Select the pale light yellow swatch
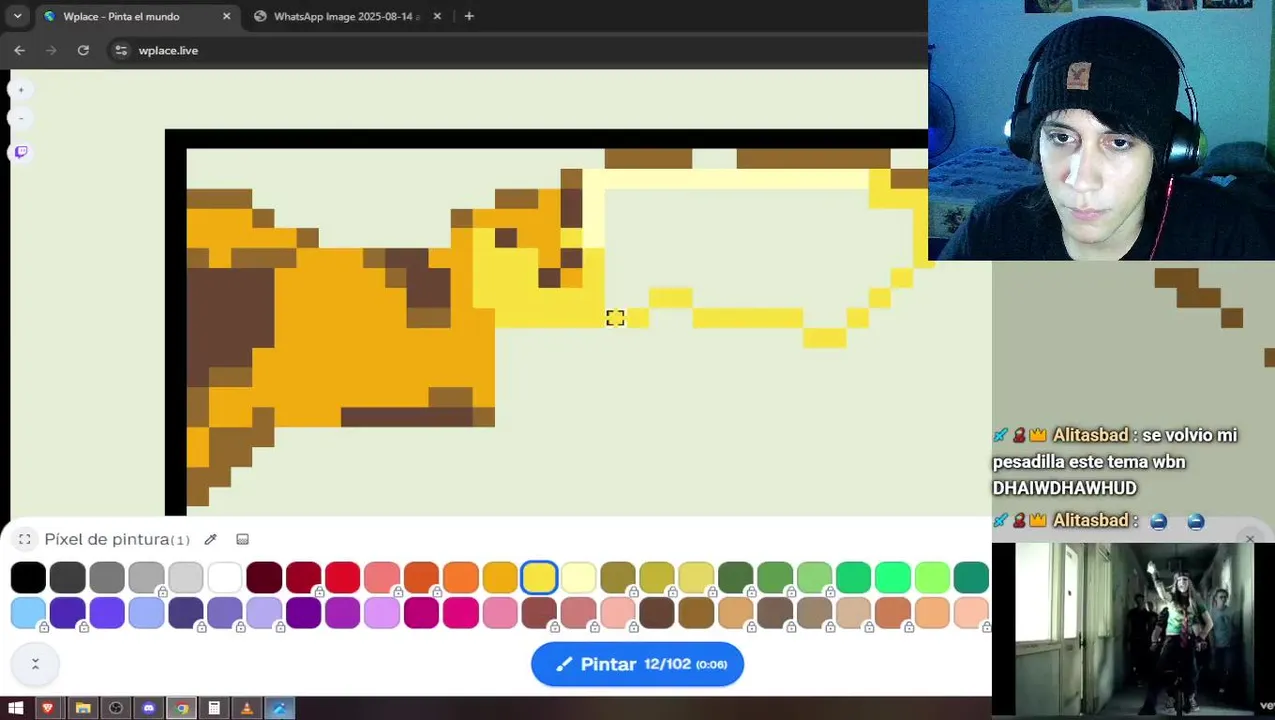Viewport: 1275px width, 720px height. coord(578,578)
